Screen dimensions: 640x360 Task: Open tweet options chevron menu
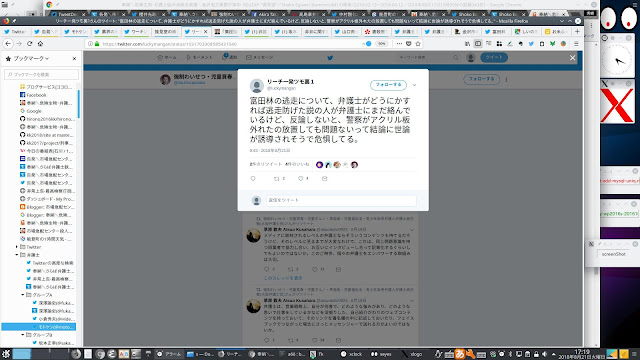[x=414, y=85]
